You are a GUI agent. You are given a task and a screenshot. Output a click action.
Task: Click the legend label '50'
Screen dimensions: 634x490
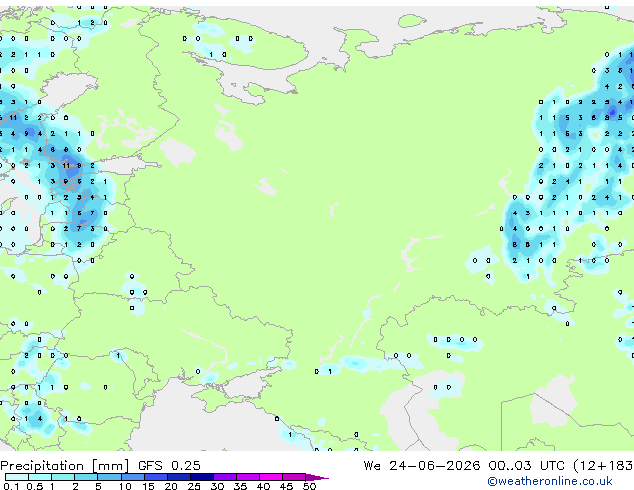[309, 486]
